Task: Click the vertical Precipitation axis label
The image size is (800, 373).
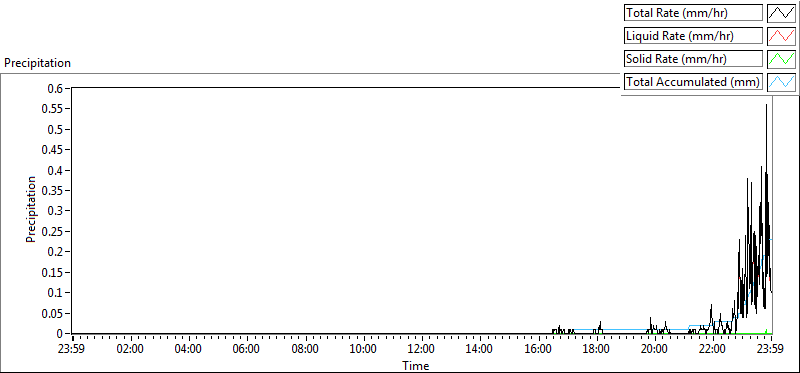Action: (32, 209)
